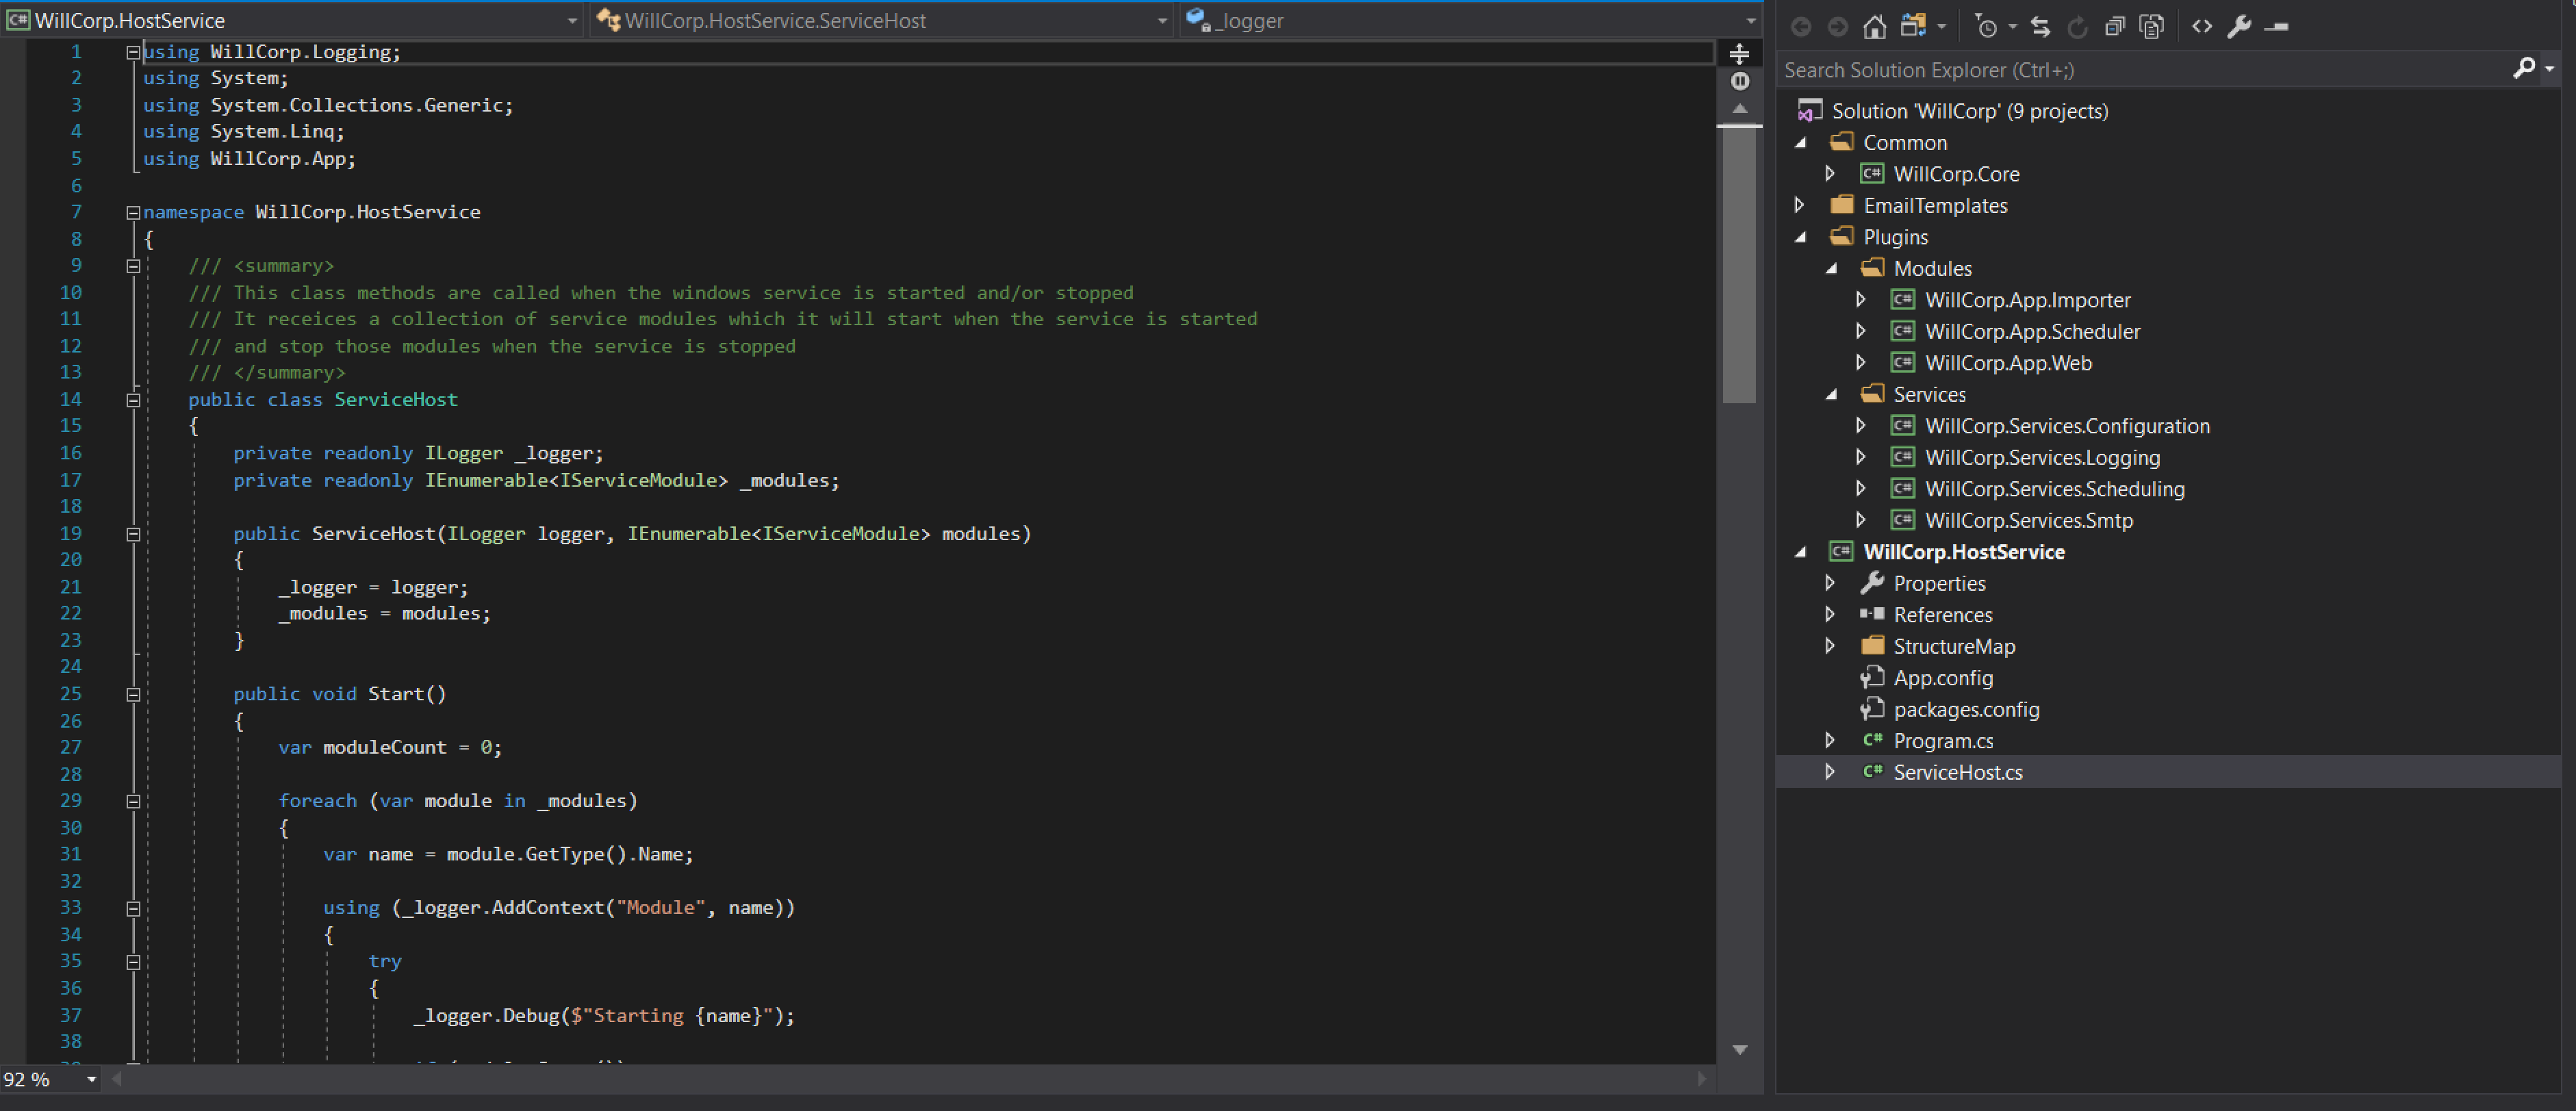Image resolution: width=2576 pixels, height=1111 pixels.
Task: Click the View Code angle-brackets icon
Action: [x=2202, y=26]
